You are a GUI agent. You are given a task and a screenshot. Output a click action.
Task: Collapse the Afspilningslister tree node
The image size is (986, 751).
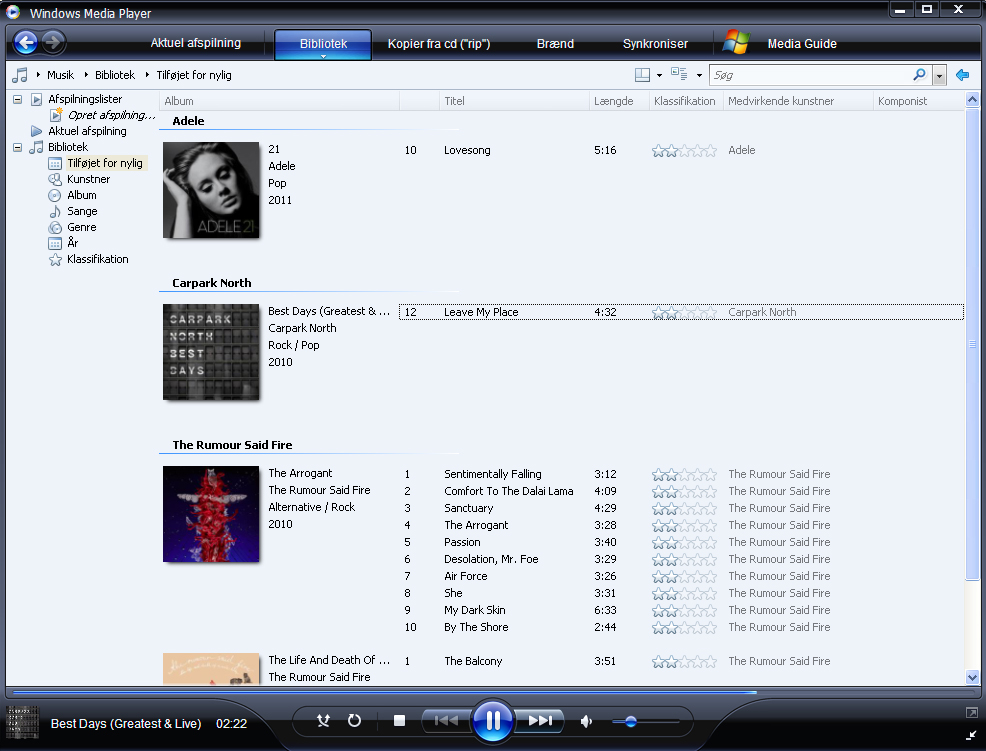pos(18,99)
